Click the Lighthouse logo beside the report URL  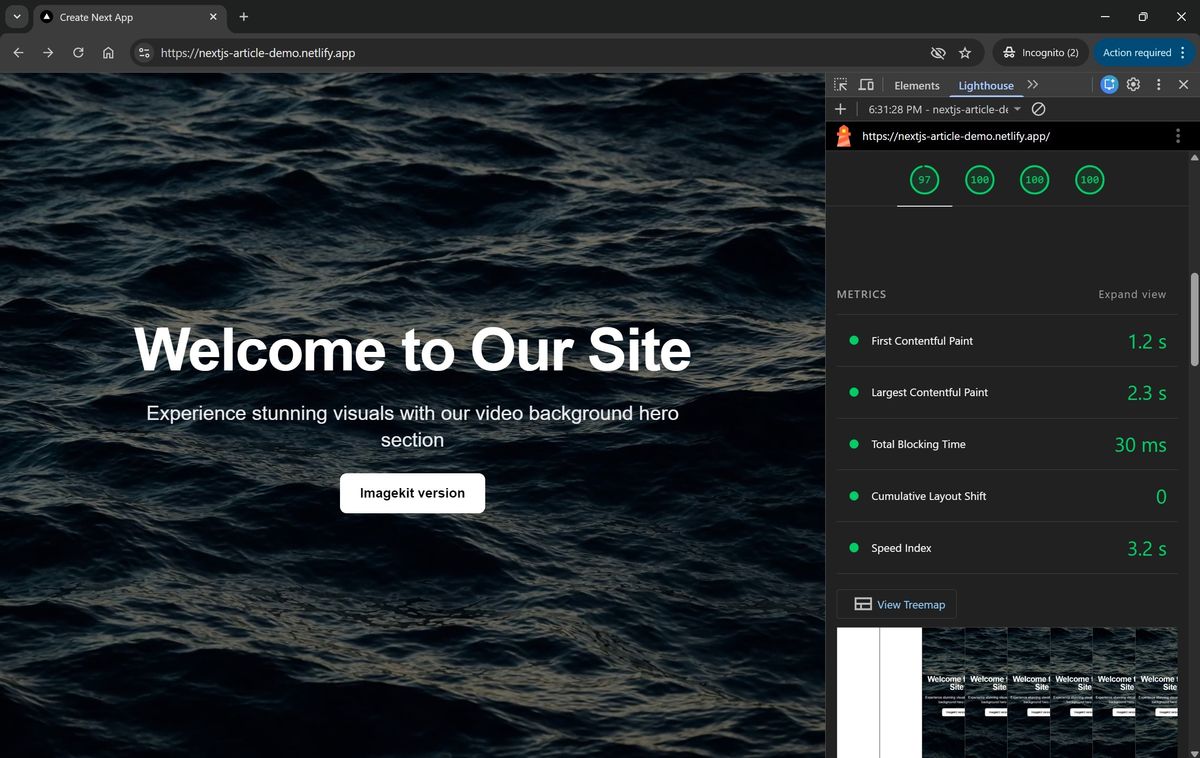(x=843, y=135)
